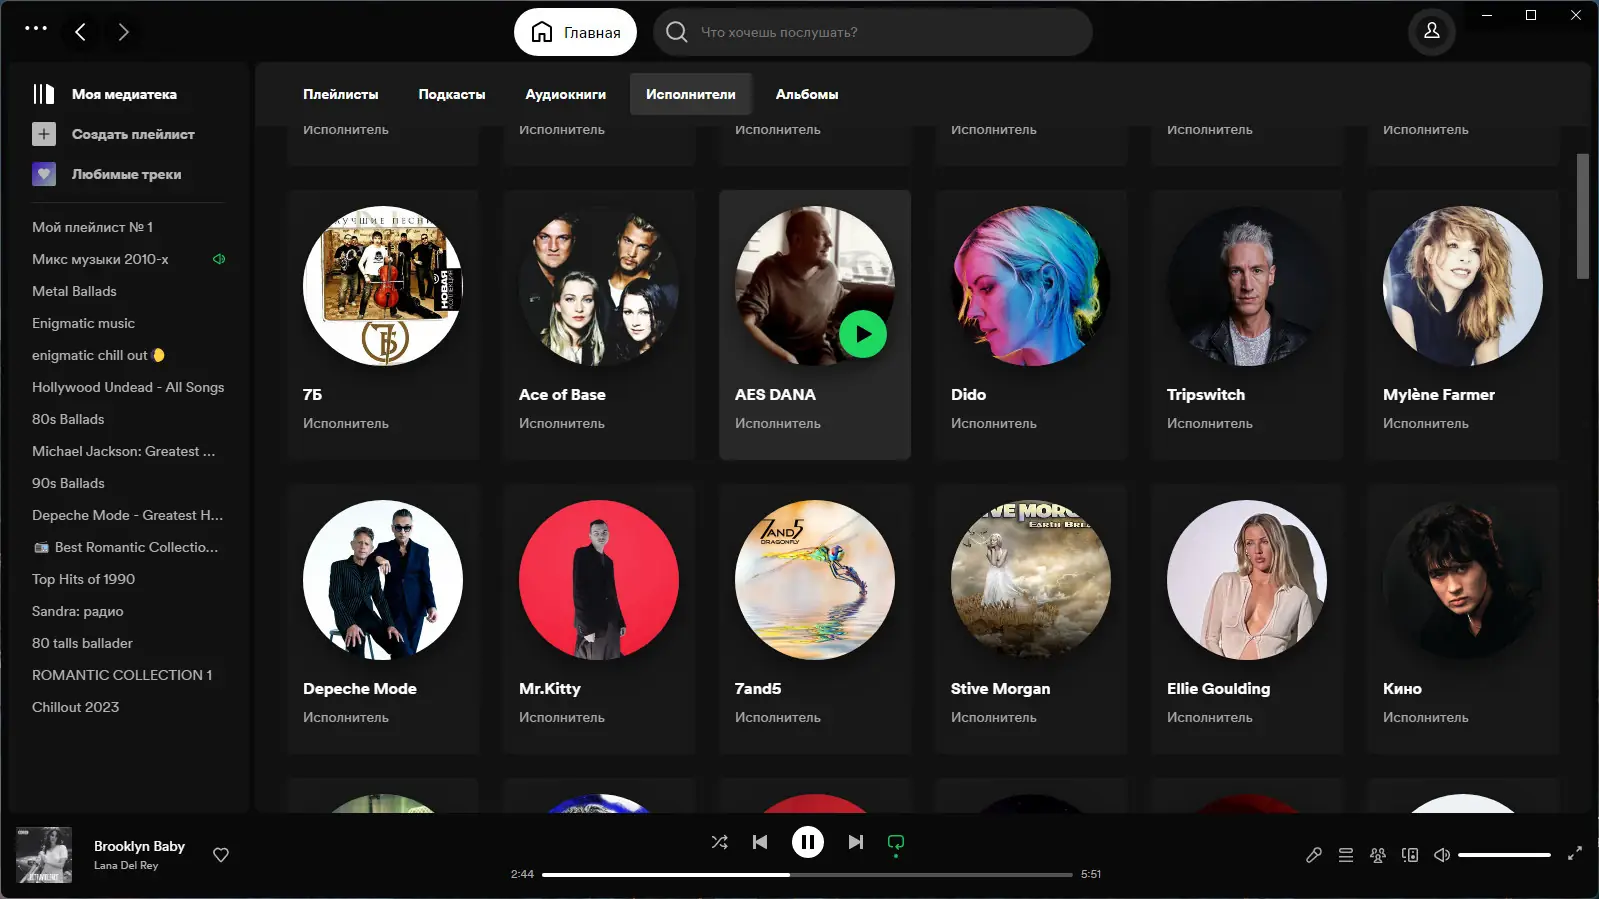The width and height of the screenshot is (1599, 899).
Task: Open the 'Top Hits of 1990' playlist
Action: point(83,579)
